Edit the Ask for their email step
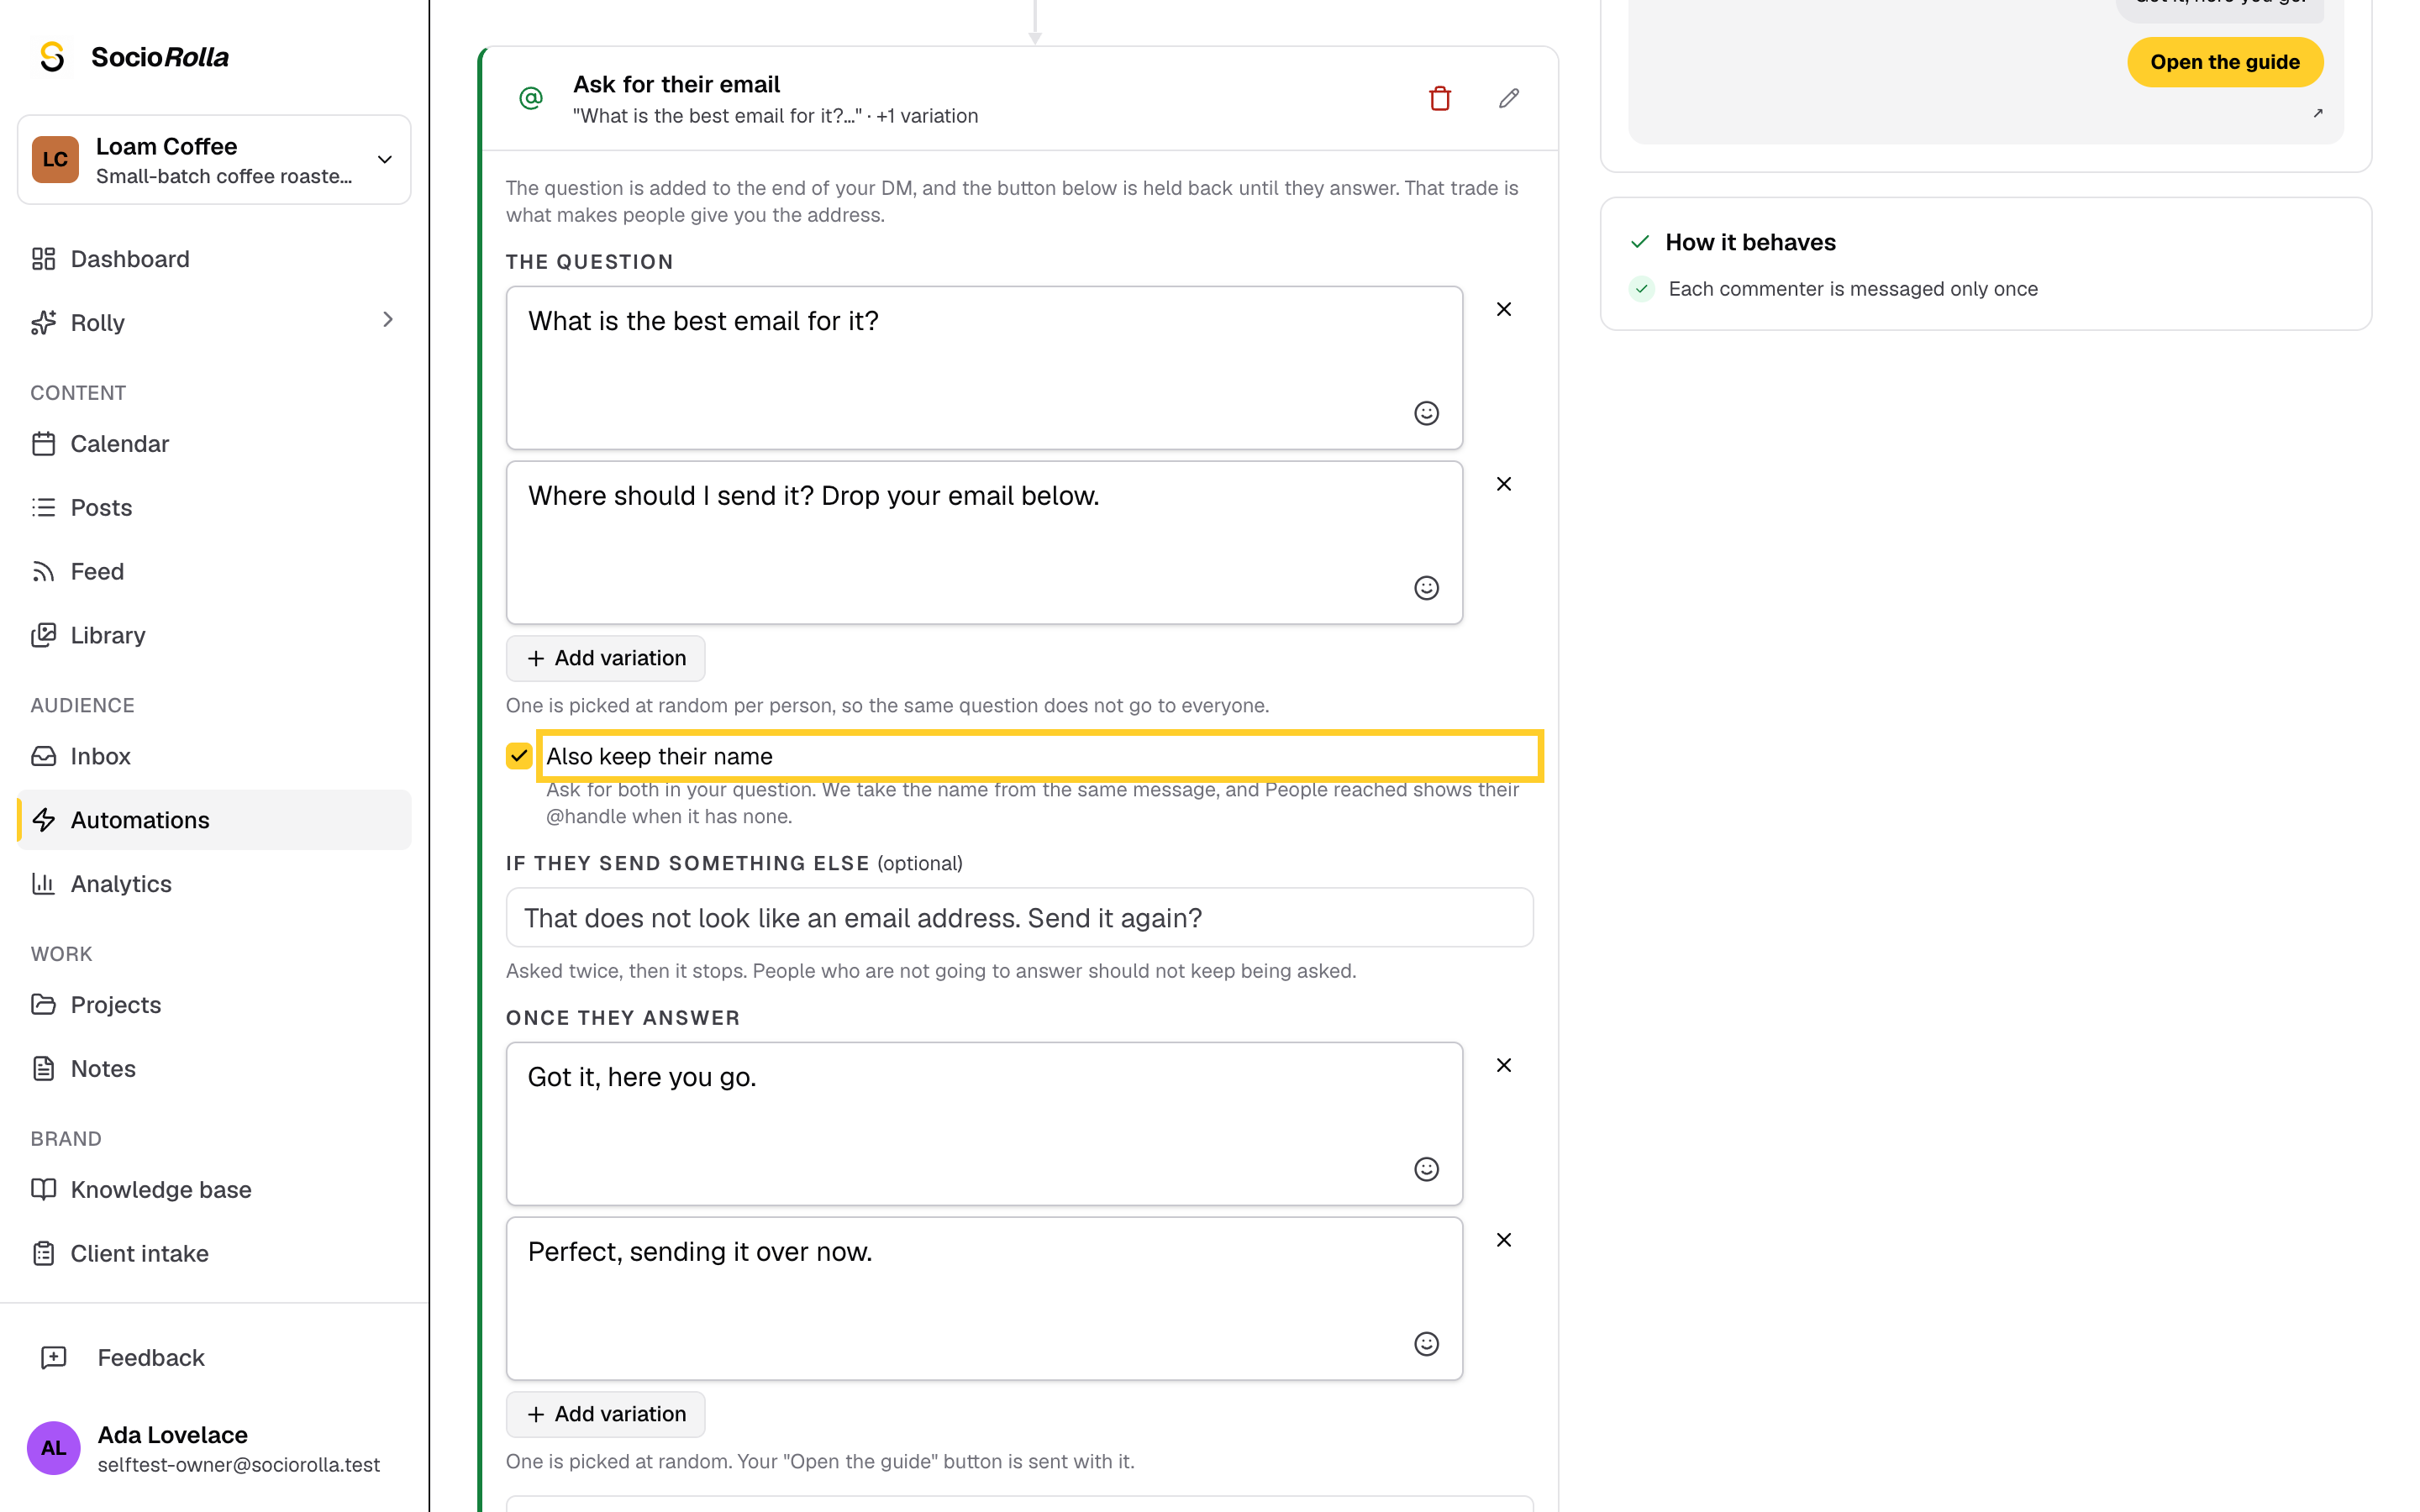Viewport: 2420px width, 1512px height. point(1508,98)
